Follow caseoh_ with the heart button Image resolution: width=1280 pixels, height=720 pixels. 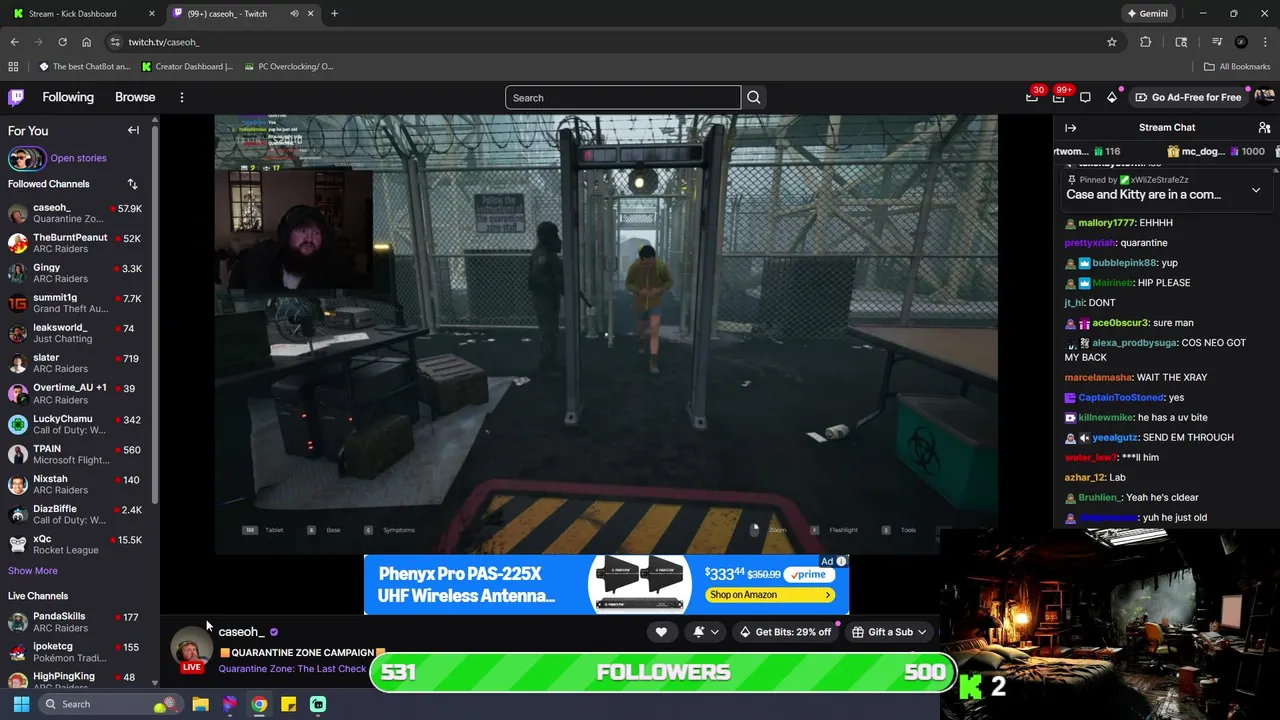[661, 632]
